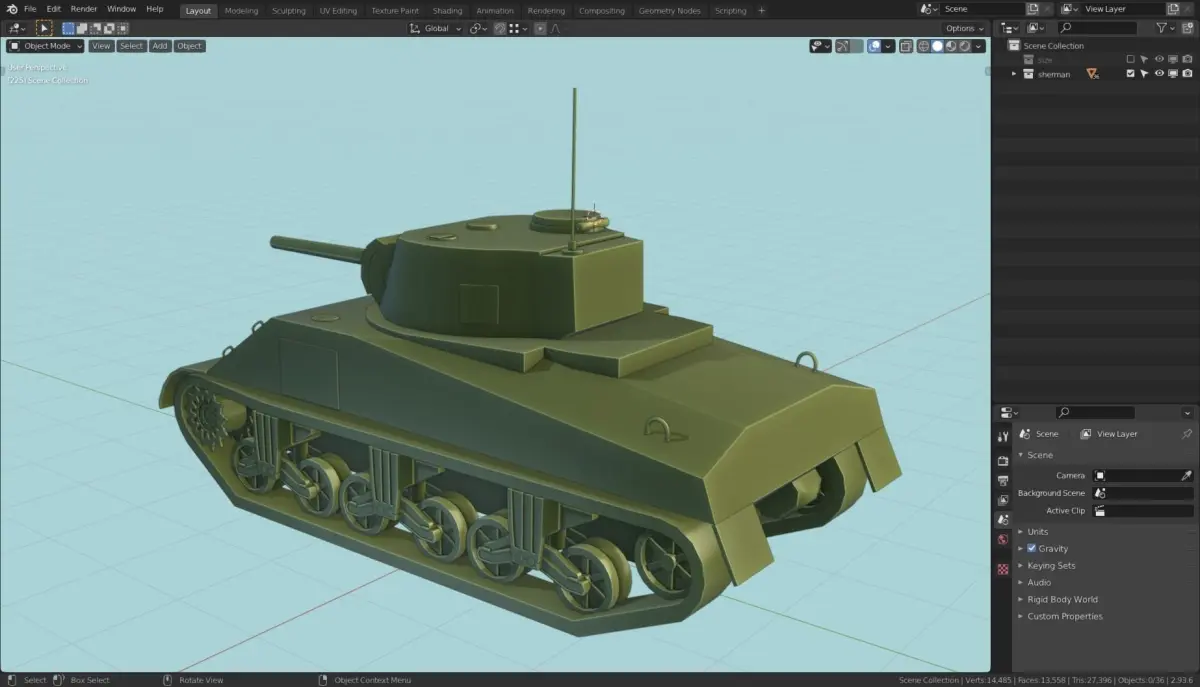Open the Edit menu
1200x687 pixels.
click(54, 9)
